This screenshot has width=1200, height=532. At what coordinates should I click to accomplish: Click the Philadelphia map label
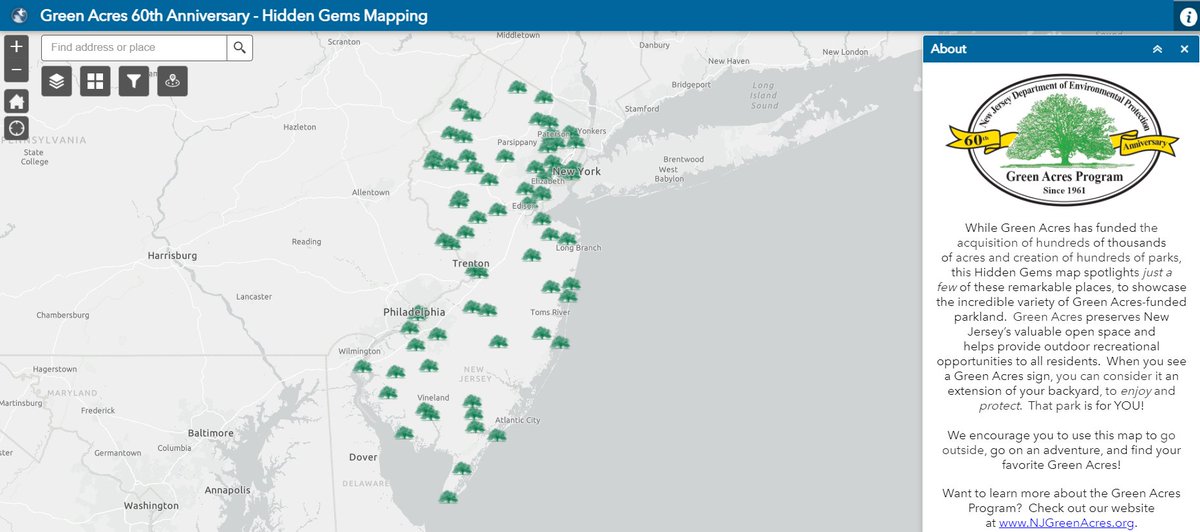tap(414, 313)
